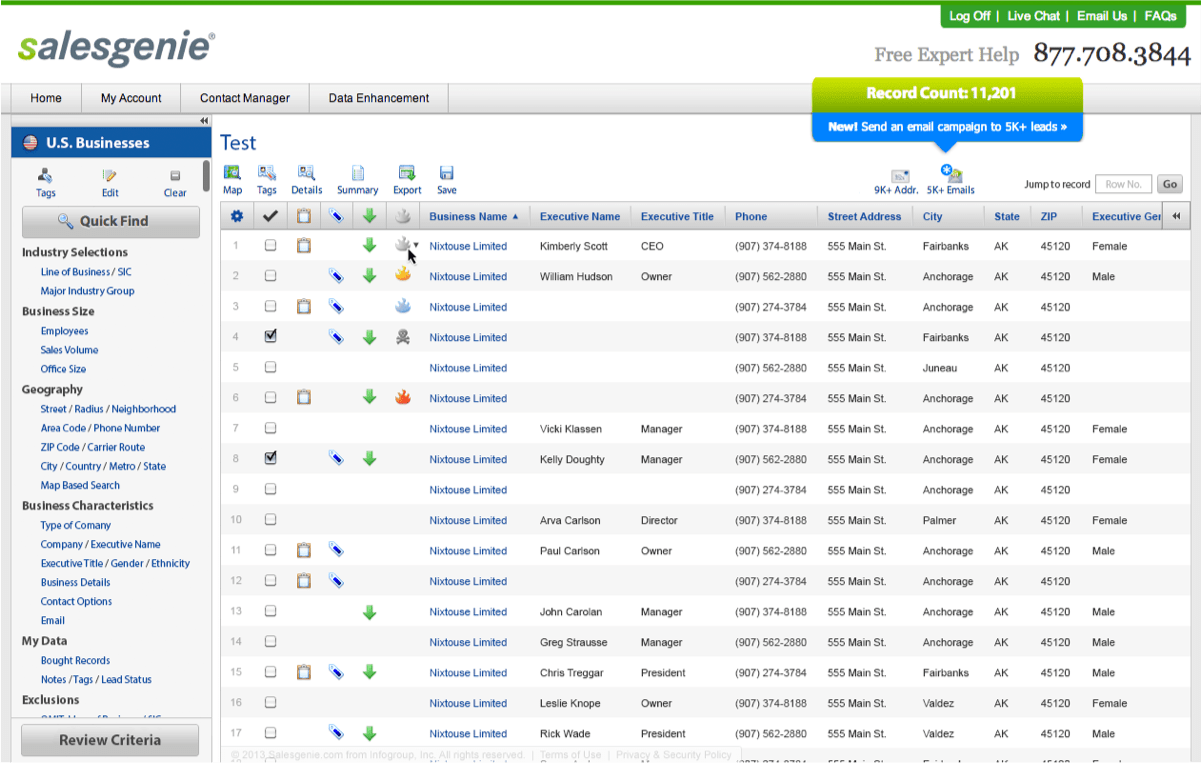Check the checkbox for row 10 Arva Carlson

(x=270, y=520)
